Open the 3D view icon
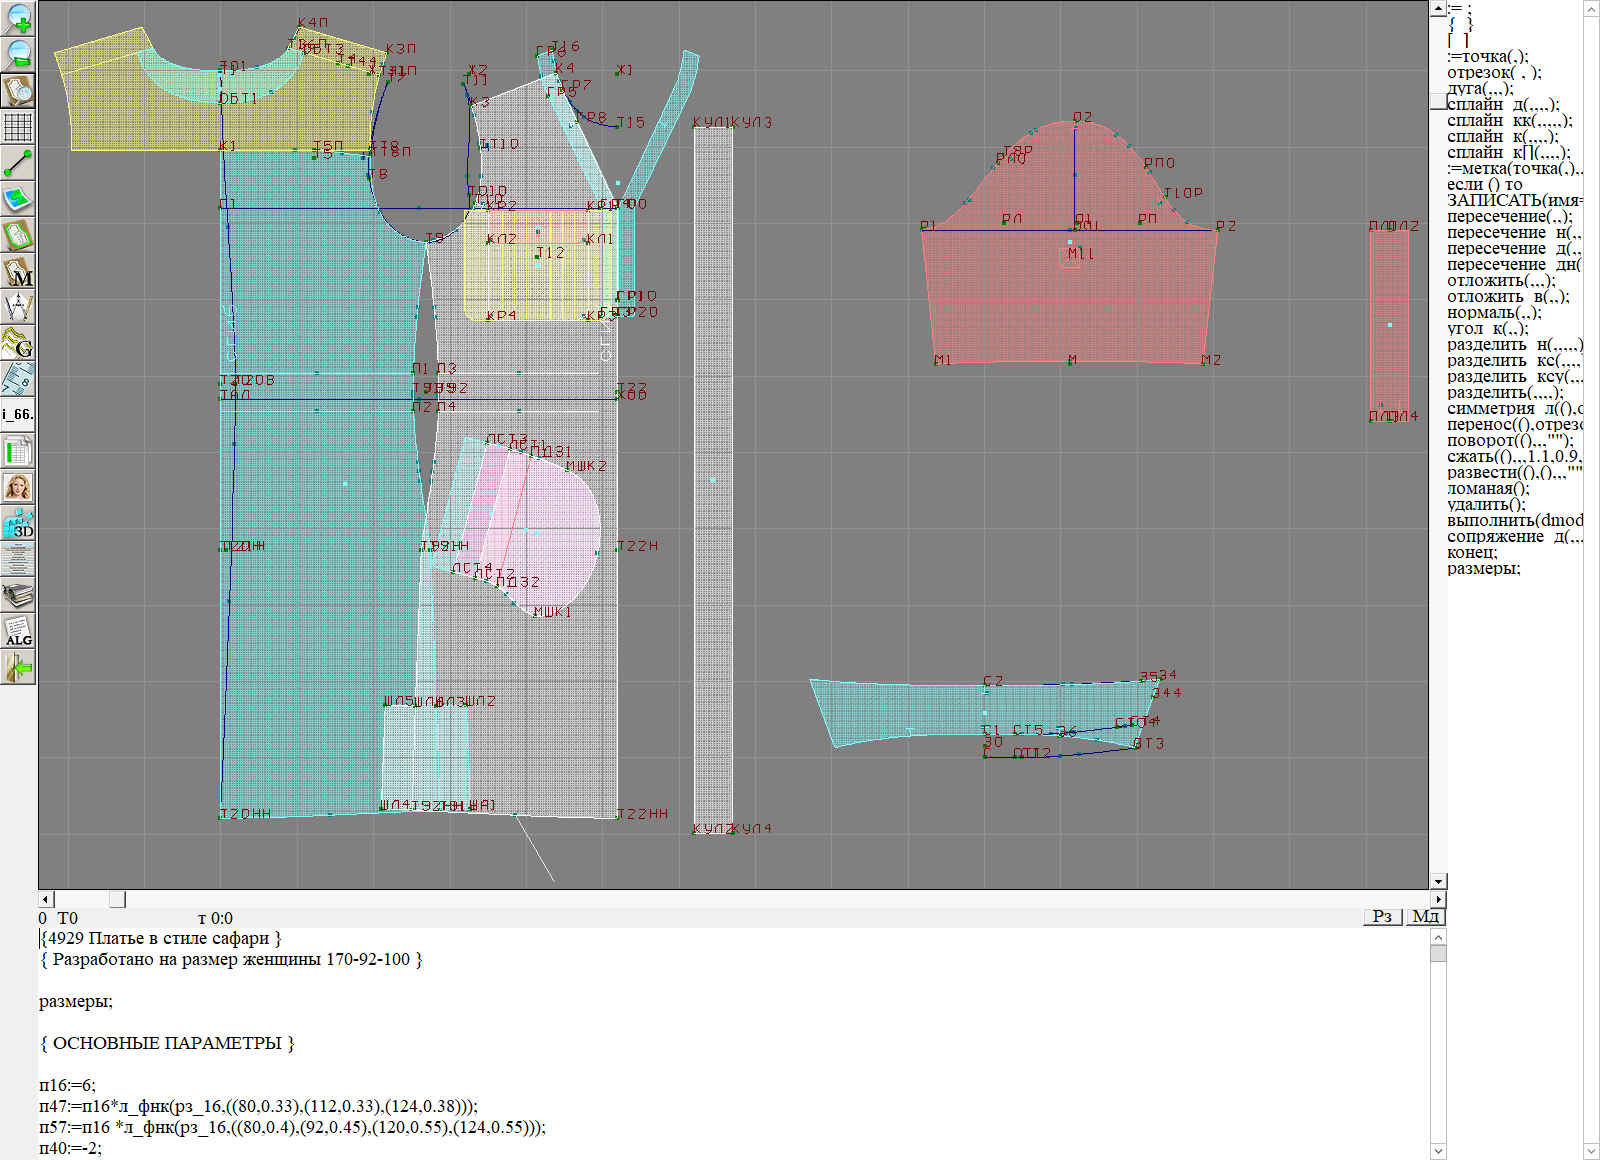 [18, 523]
